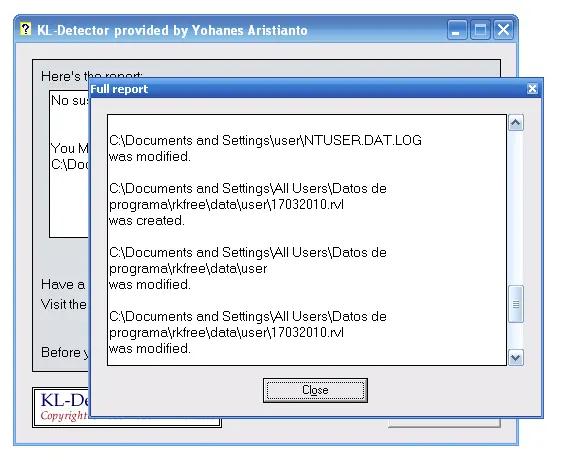Click the partially hidden button behind dialog
Screen dimensions: 562x461
point(444,423)
